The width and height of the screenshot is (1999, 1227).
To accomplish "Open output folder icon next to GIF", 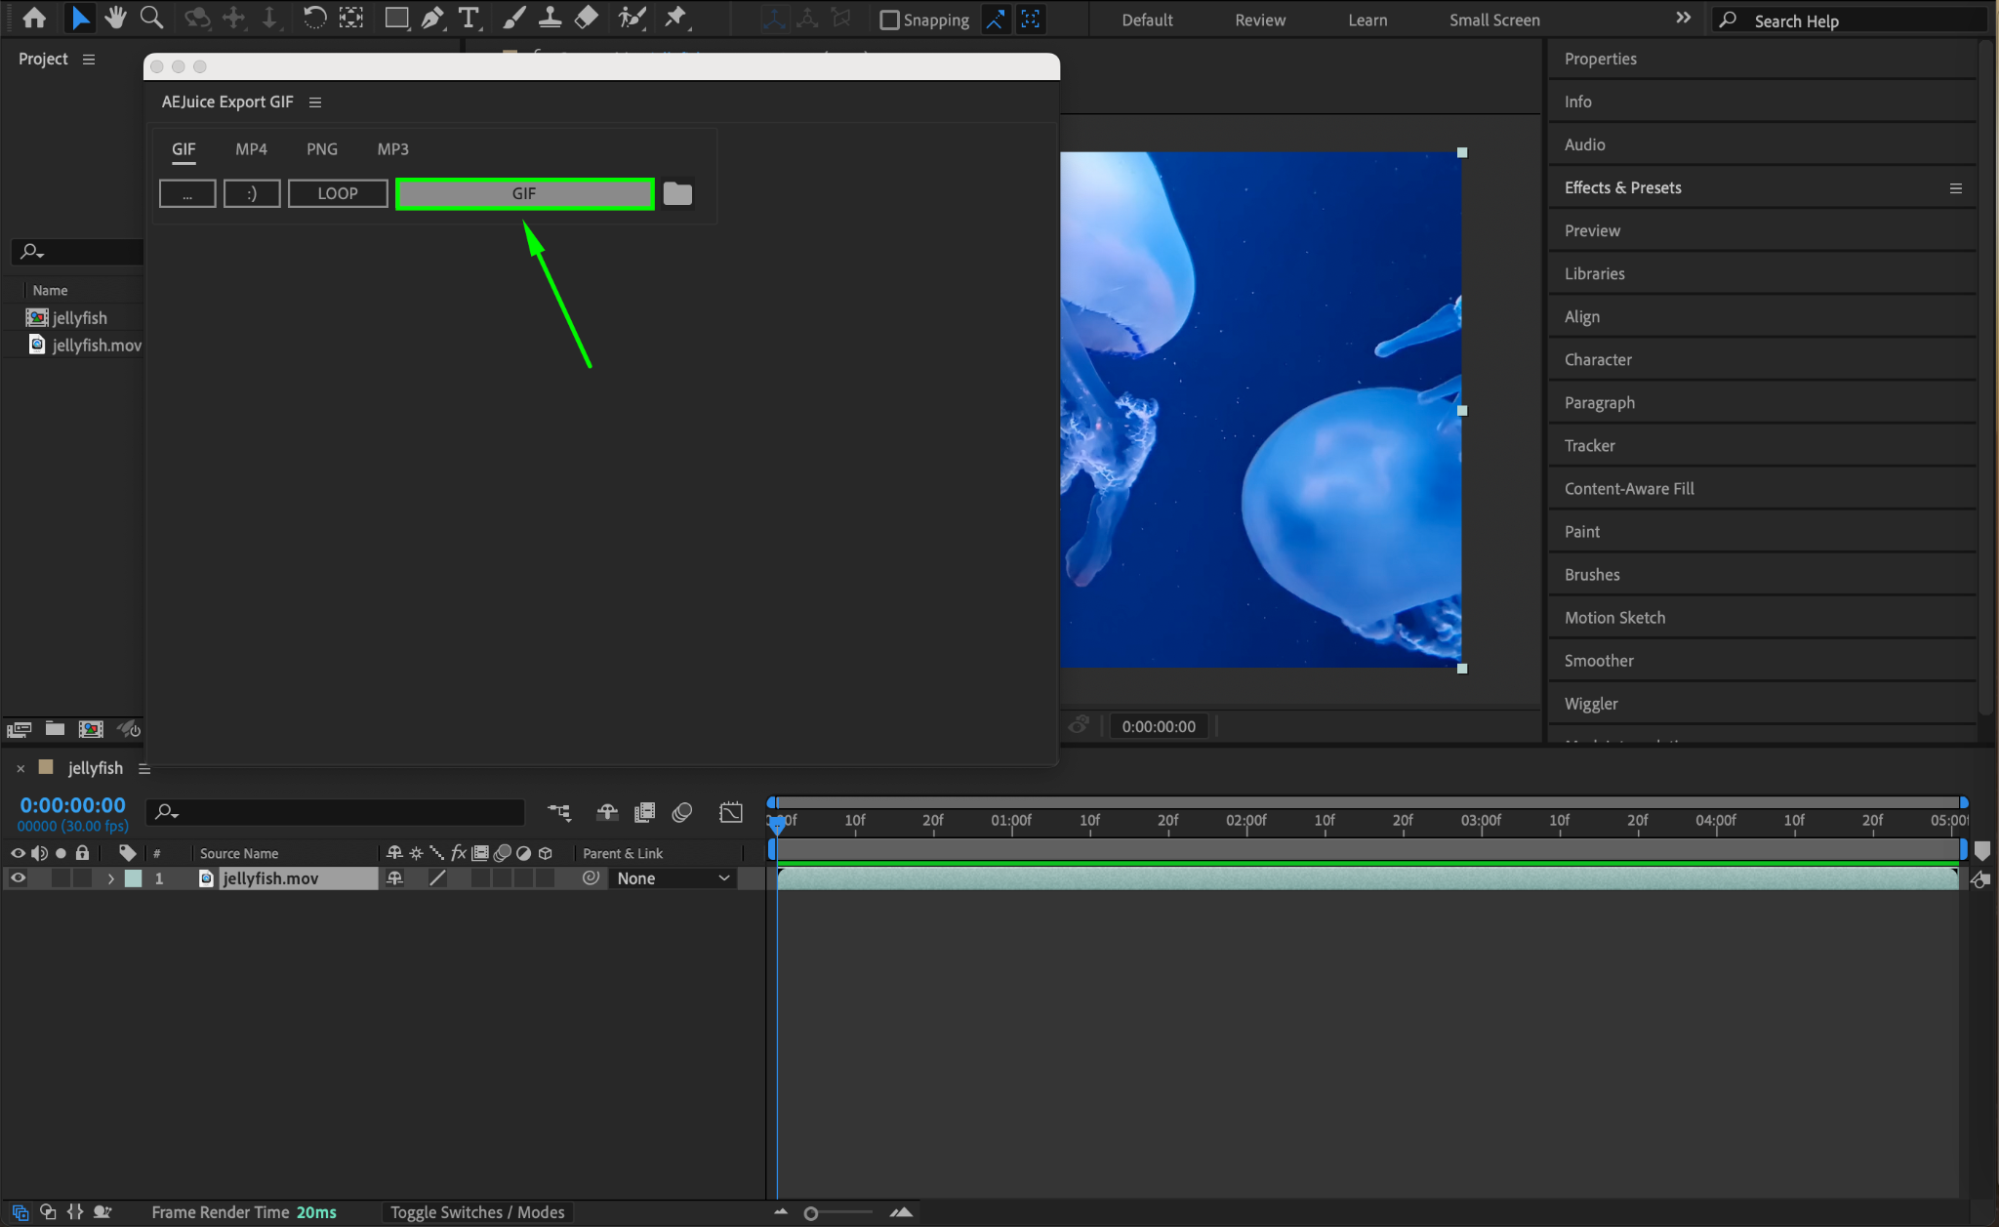I will (x=677, y=193).
